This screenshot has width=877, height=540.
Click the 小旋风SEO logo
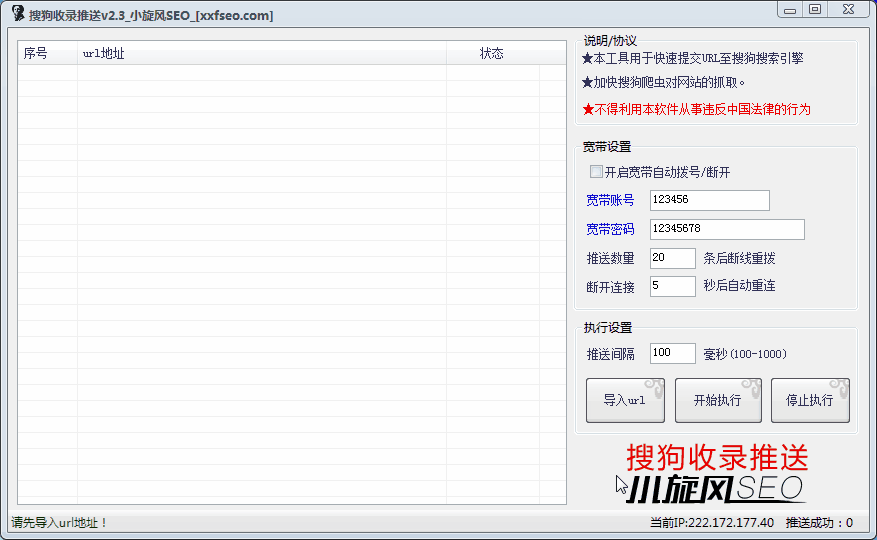point(716,489)
